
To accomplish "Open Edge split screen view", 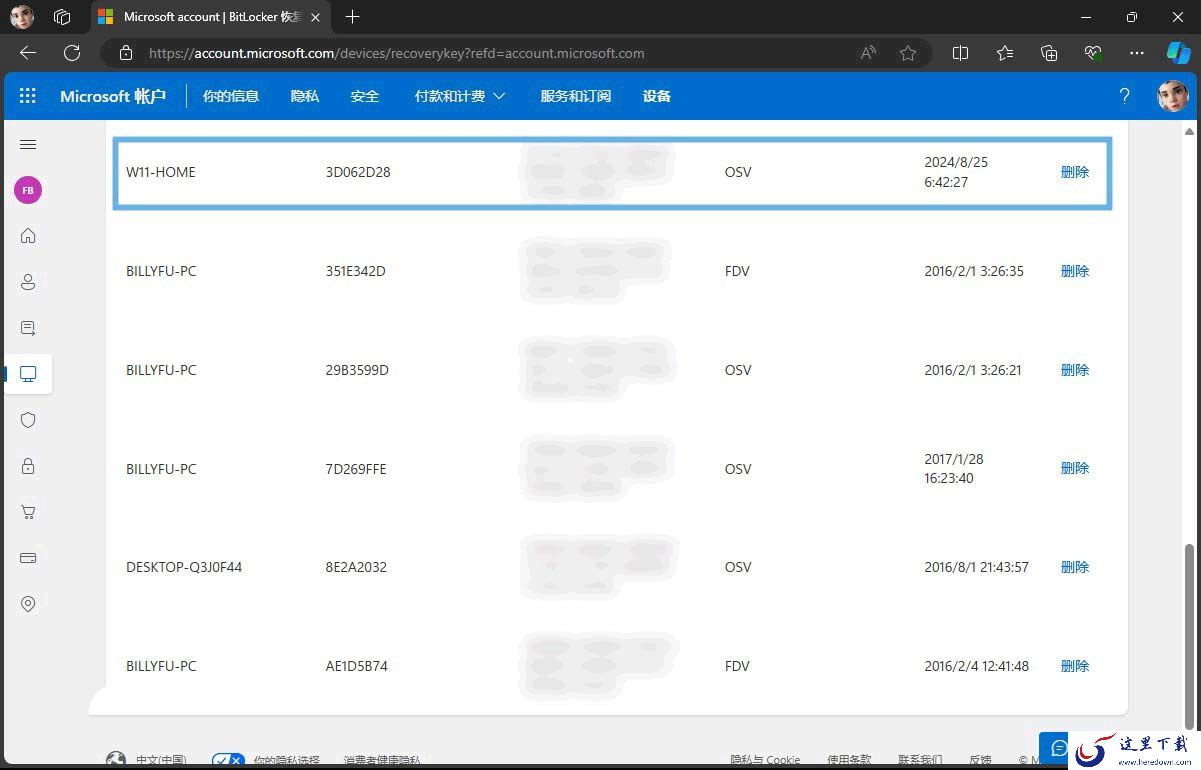I will (x=960, y=53).
